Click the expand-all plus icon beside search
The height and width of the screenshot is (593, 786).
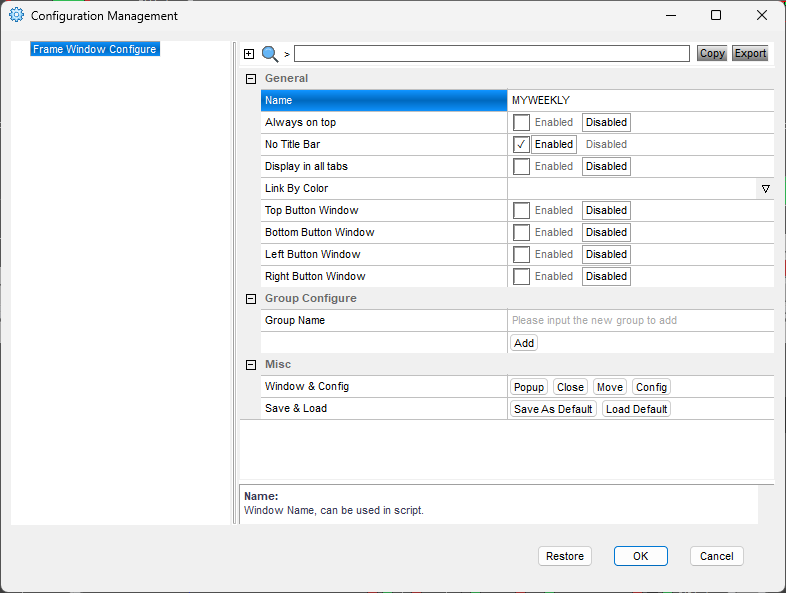pos(249,54)
